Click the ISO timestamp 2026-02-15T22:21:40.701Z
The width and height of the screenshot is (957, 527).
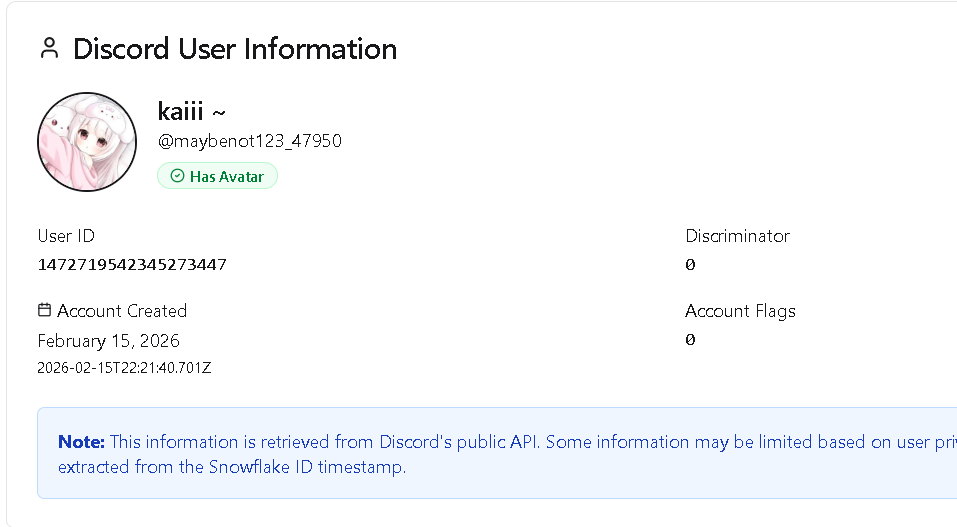(124, 367)
